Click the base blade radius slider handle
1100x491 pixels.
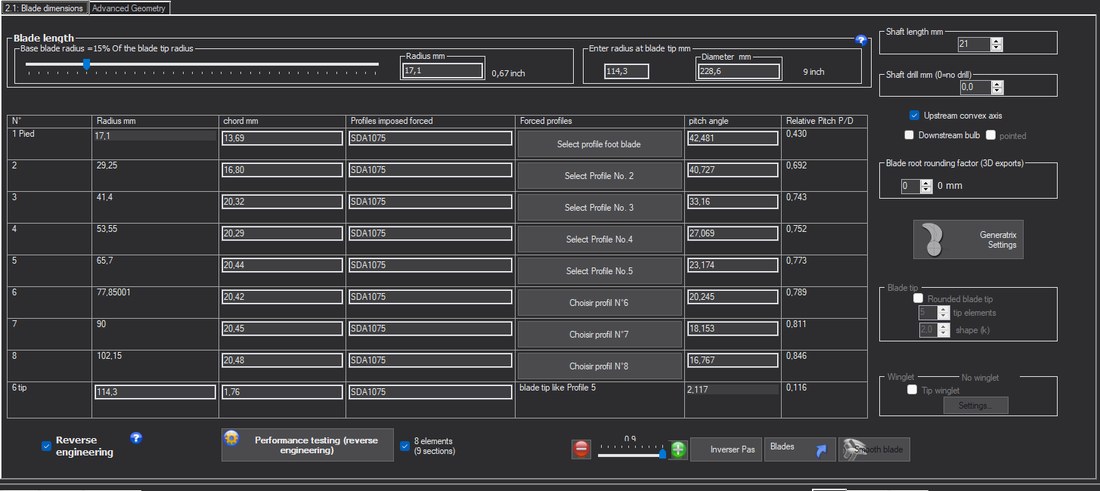[86, 64]
